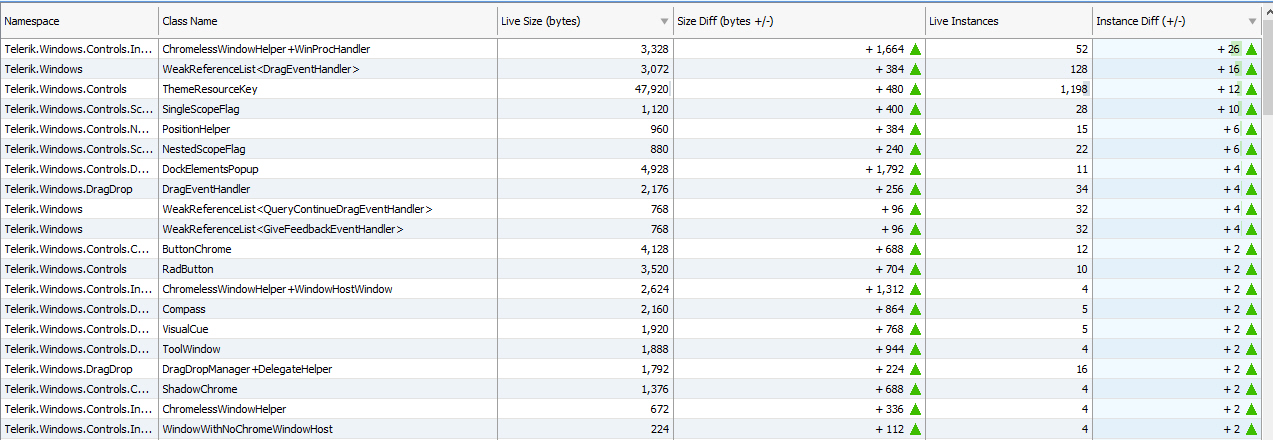Click the 2,624 live size value
This screenshot has width=1273, height=440.
(654, 289)
